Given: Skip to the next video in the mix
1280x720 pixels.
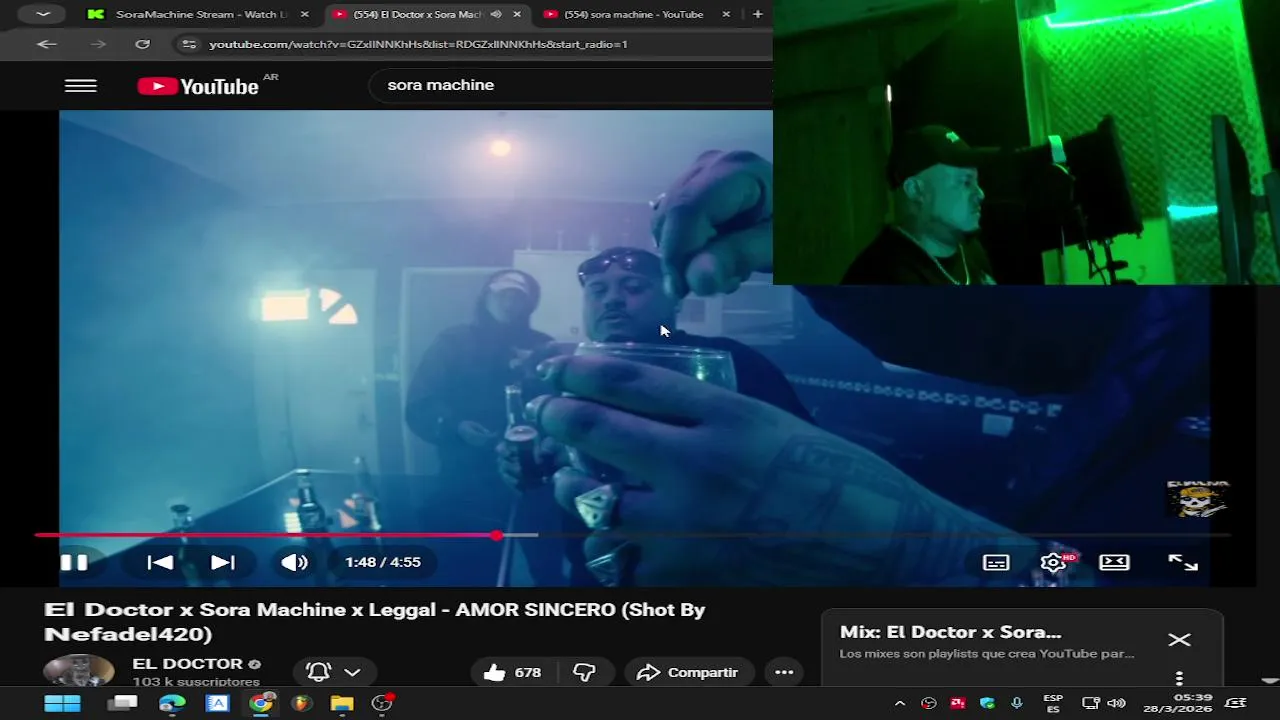Looking at the screenshot, I should [x=223, y=562].
